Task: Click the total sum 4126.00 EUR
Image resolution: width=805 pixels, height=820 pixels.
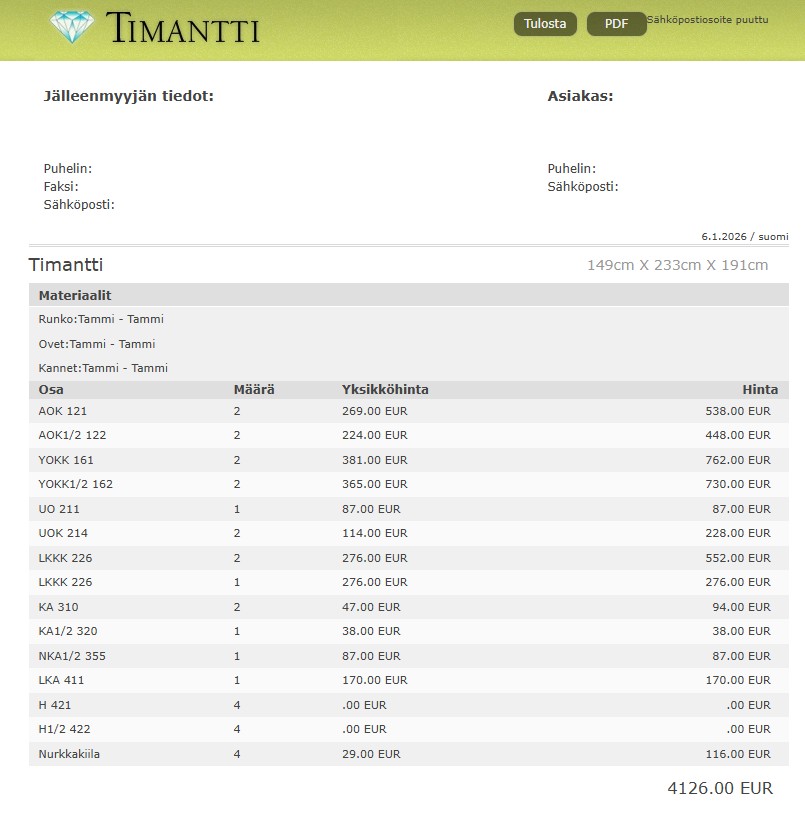Action: tap(719, 788)
